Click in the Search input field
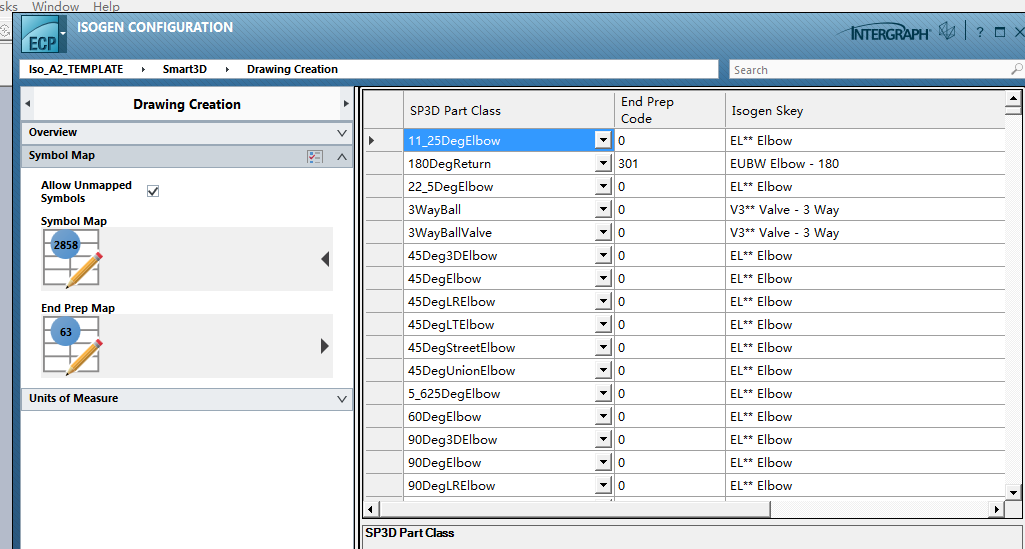Screen dimensions: 1025x549 [869, 69]
